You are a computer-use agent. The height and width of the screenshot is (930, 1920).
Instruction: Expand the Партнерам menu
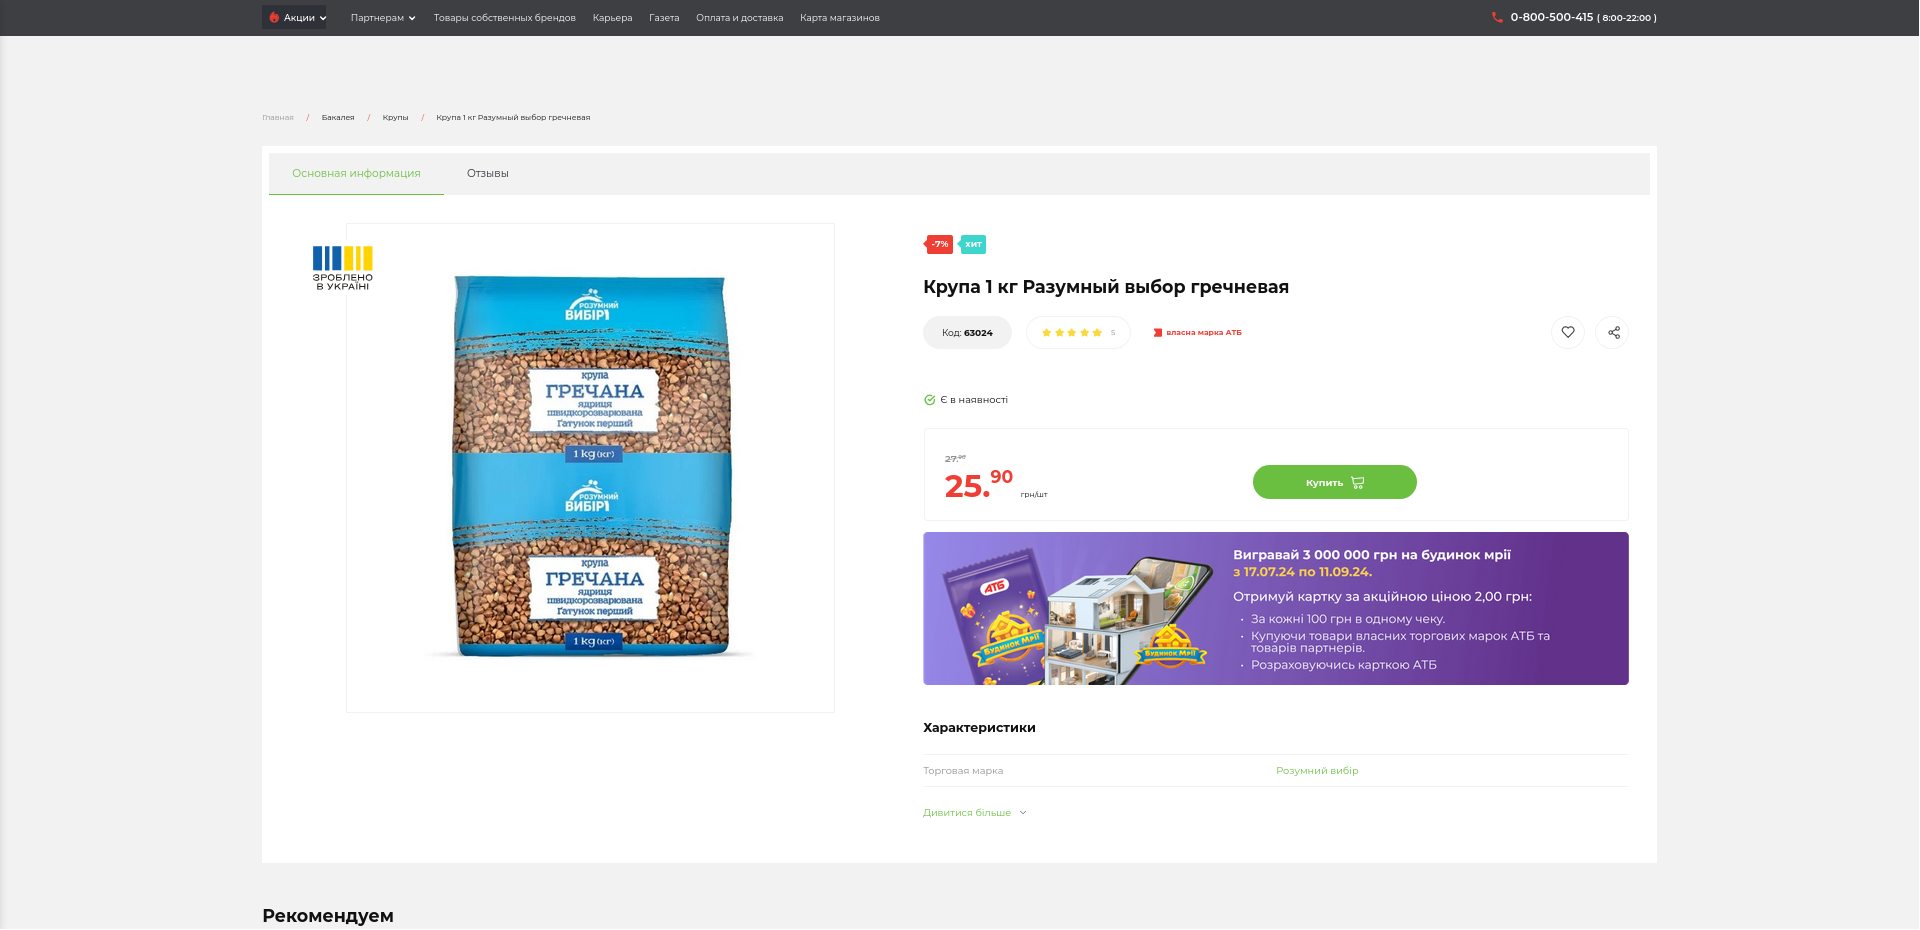tap(383, 18)
